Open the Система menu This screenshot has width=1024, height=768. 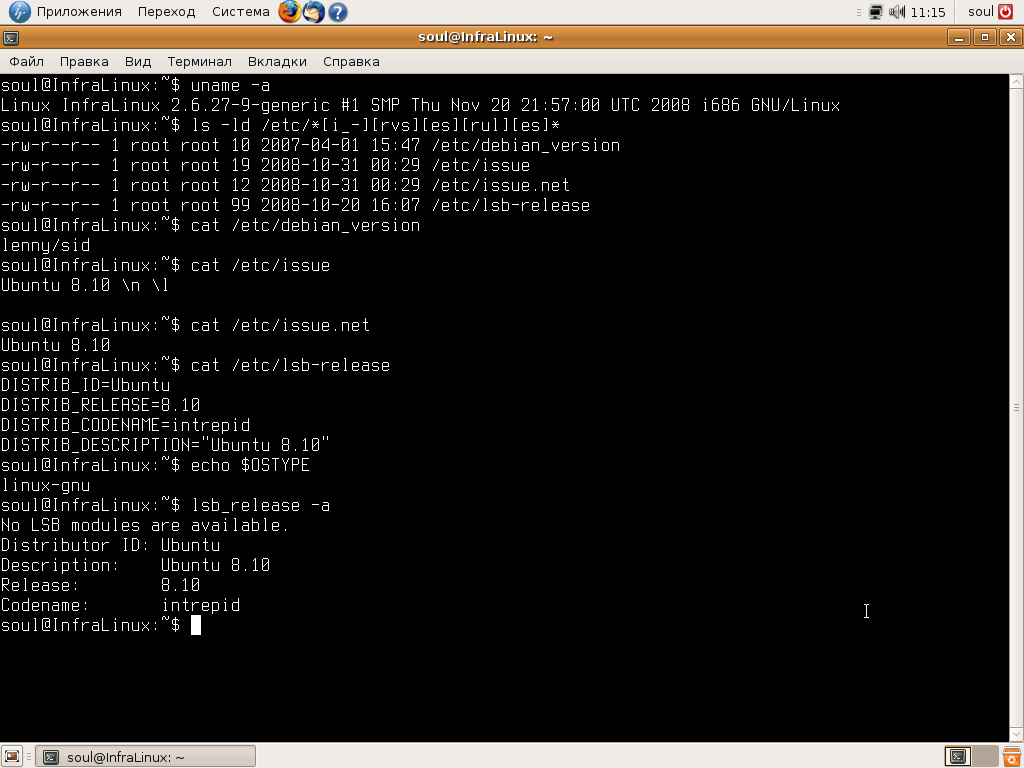click(x=241, y=12)
